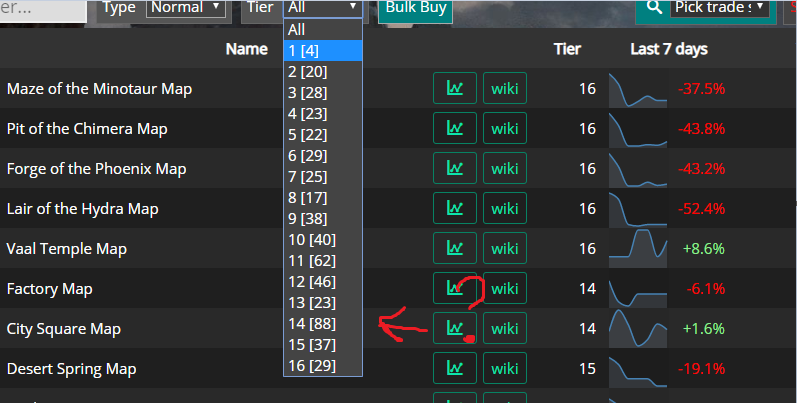797x403 pixels.
Task: Focus the search filter input field
Action: [x=43, y=10]
